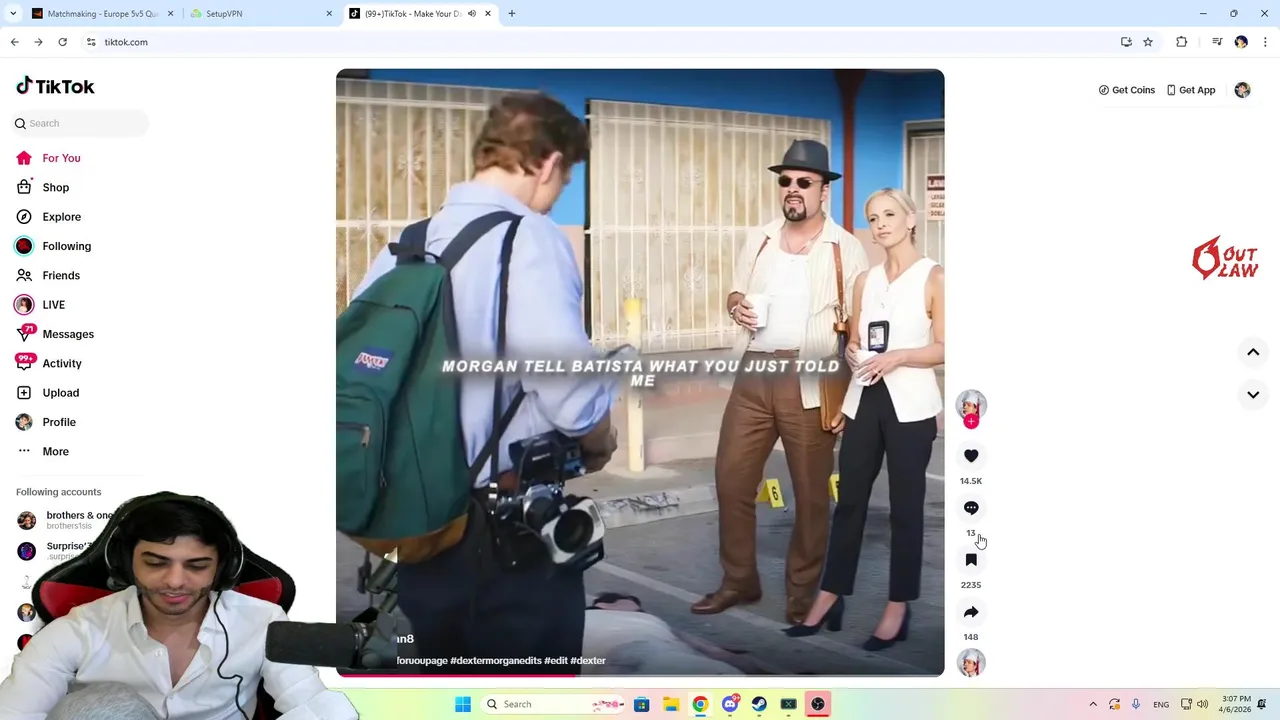The height and width of the screenshot is (720, 1280).
Task: Open the taskbar clock showing 3:07 PM
Action: 1237,704
